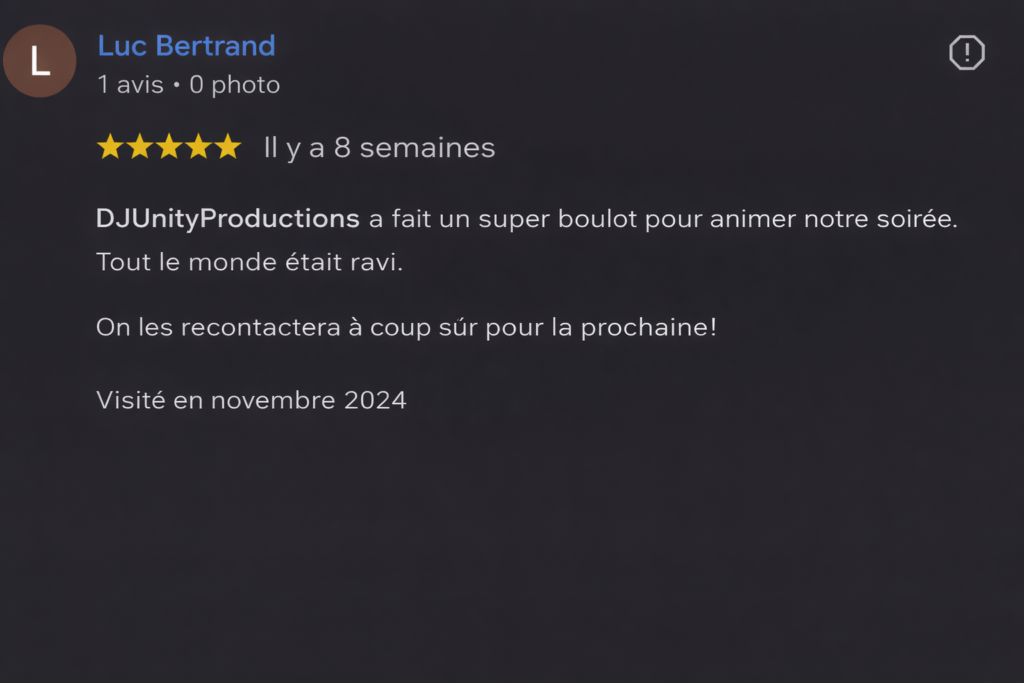Click the "0 photo" count text
The image size is (1024, 683).
click(x=235, y=85)
